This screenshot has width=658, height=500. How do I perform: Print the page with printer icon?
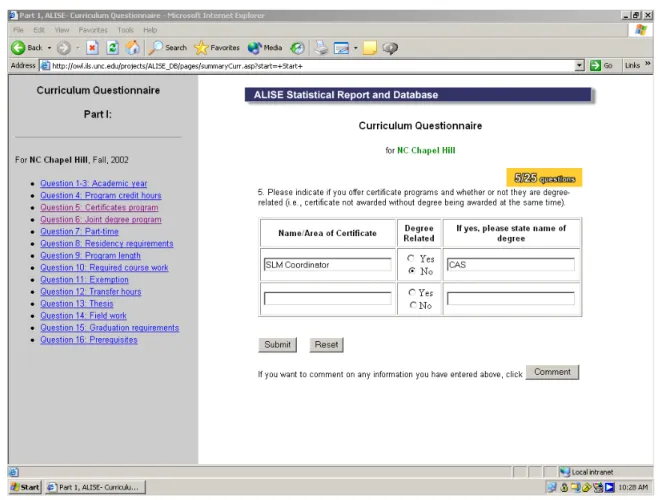321,48
